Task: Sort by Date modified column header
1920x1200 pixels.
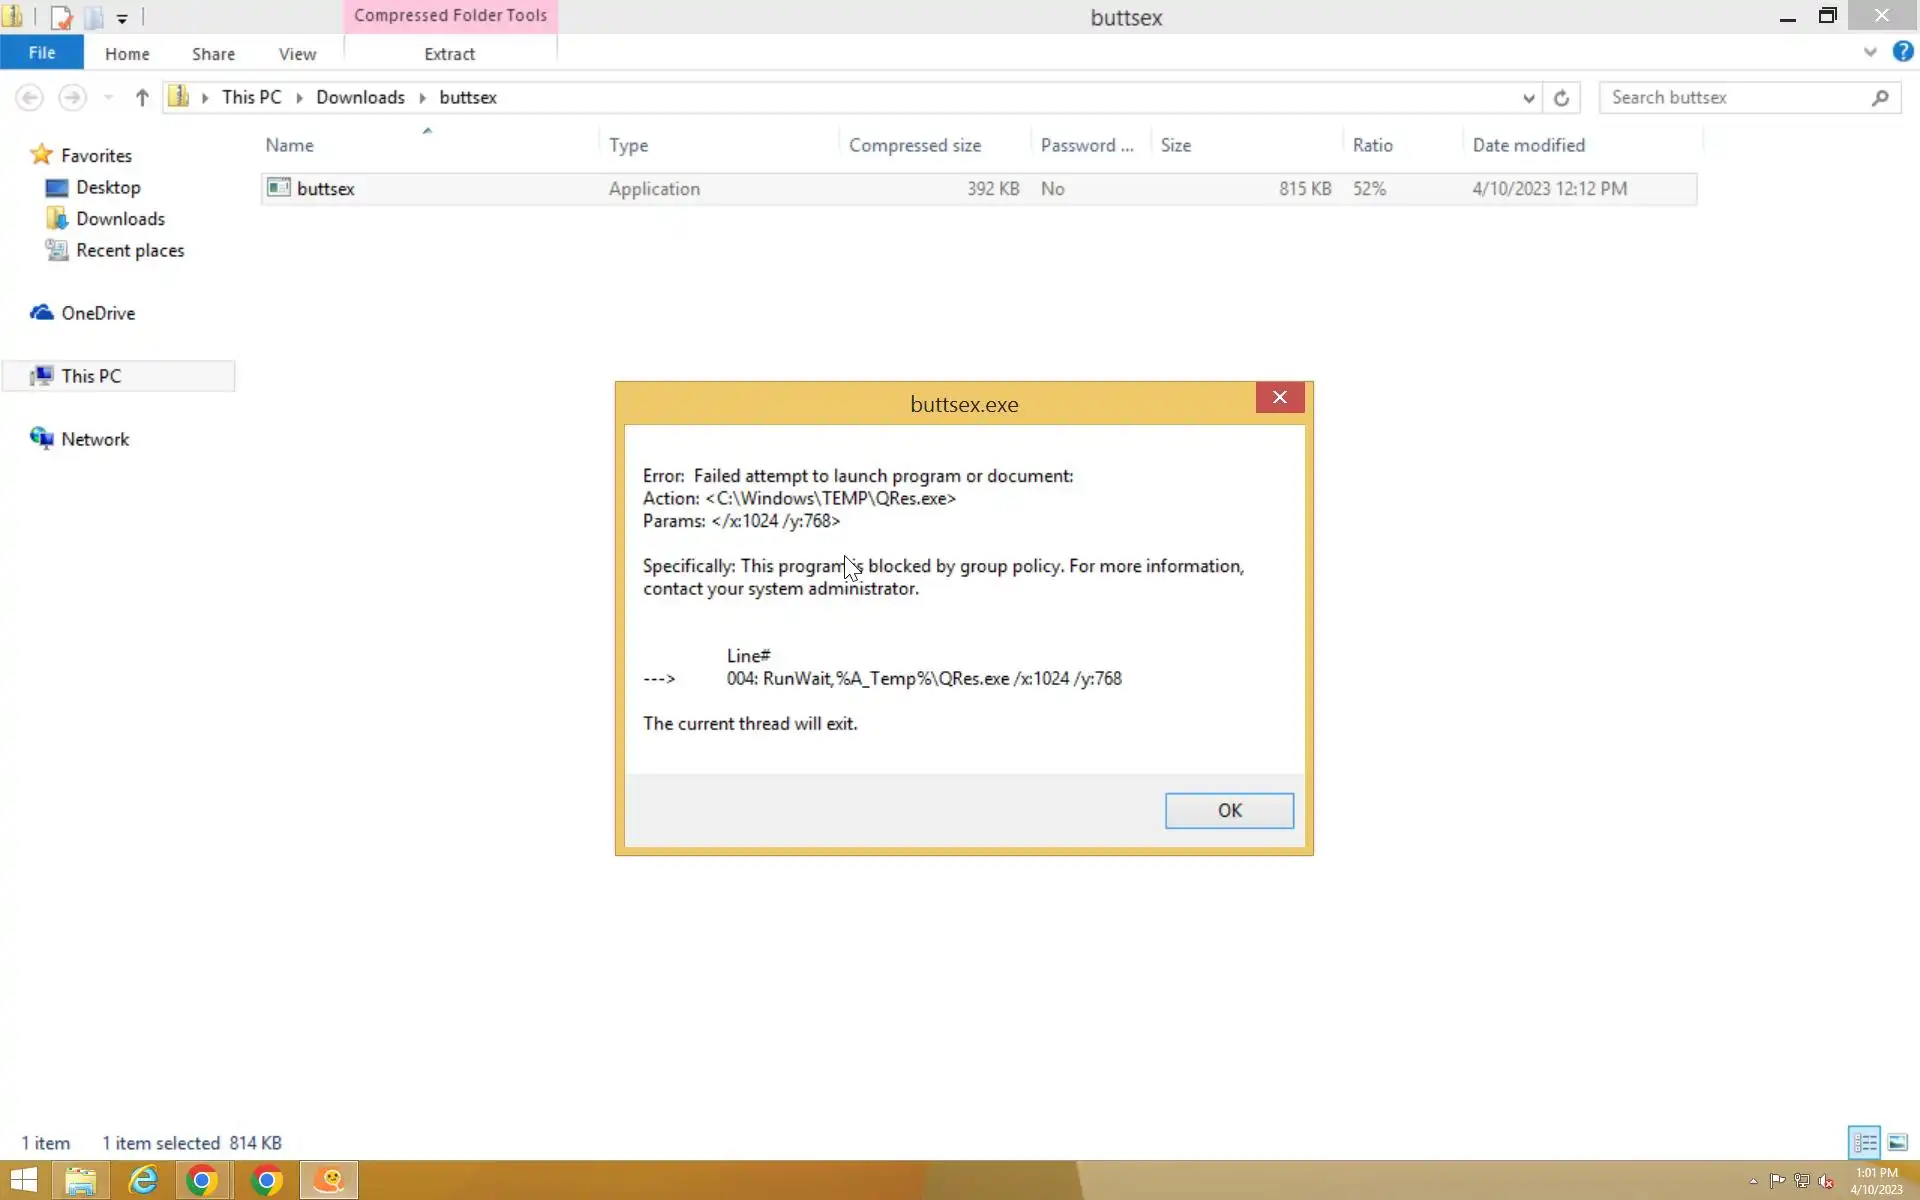Action: coord(1528,145)
